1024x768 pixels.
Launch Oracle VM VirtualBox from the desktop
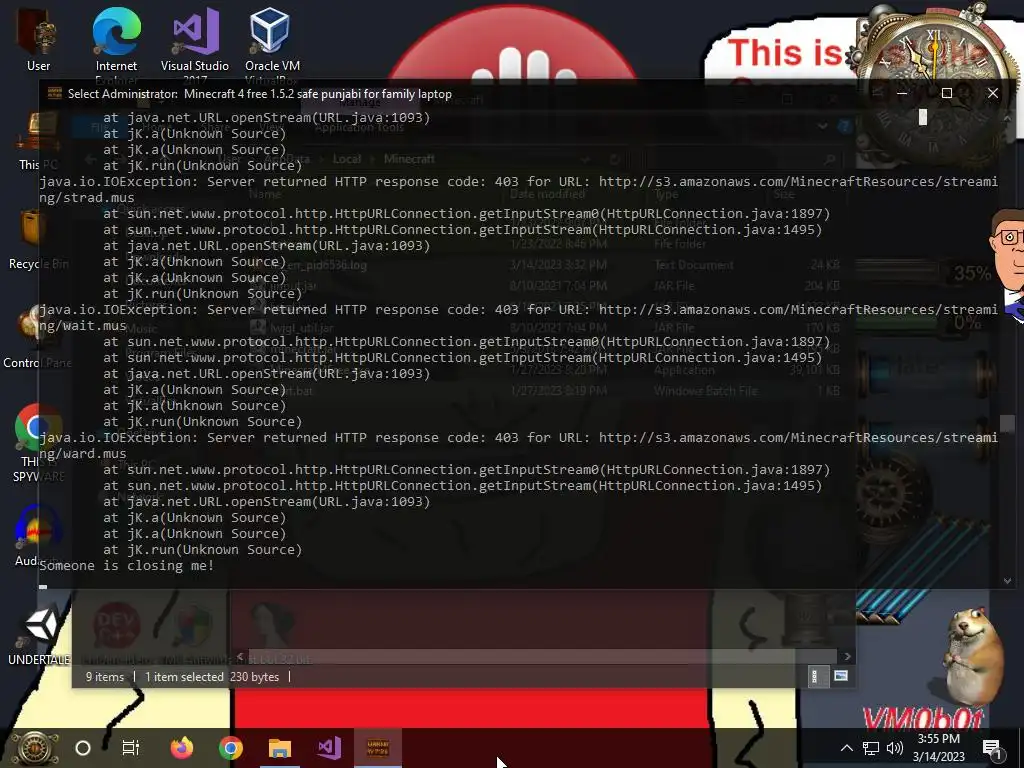coord(272,42)
